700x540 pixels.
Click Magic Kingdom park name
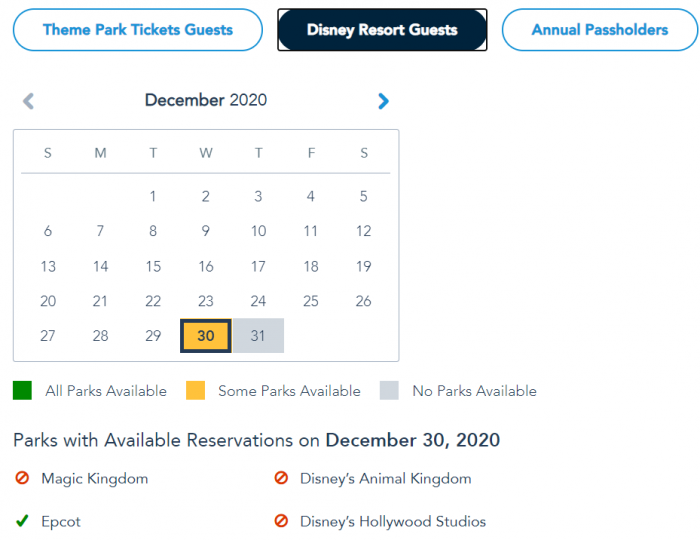pyautogui.click(x=94, y=479)
